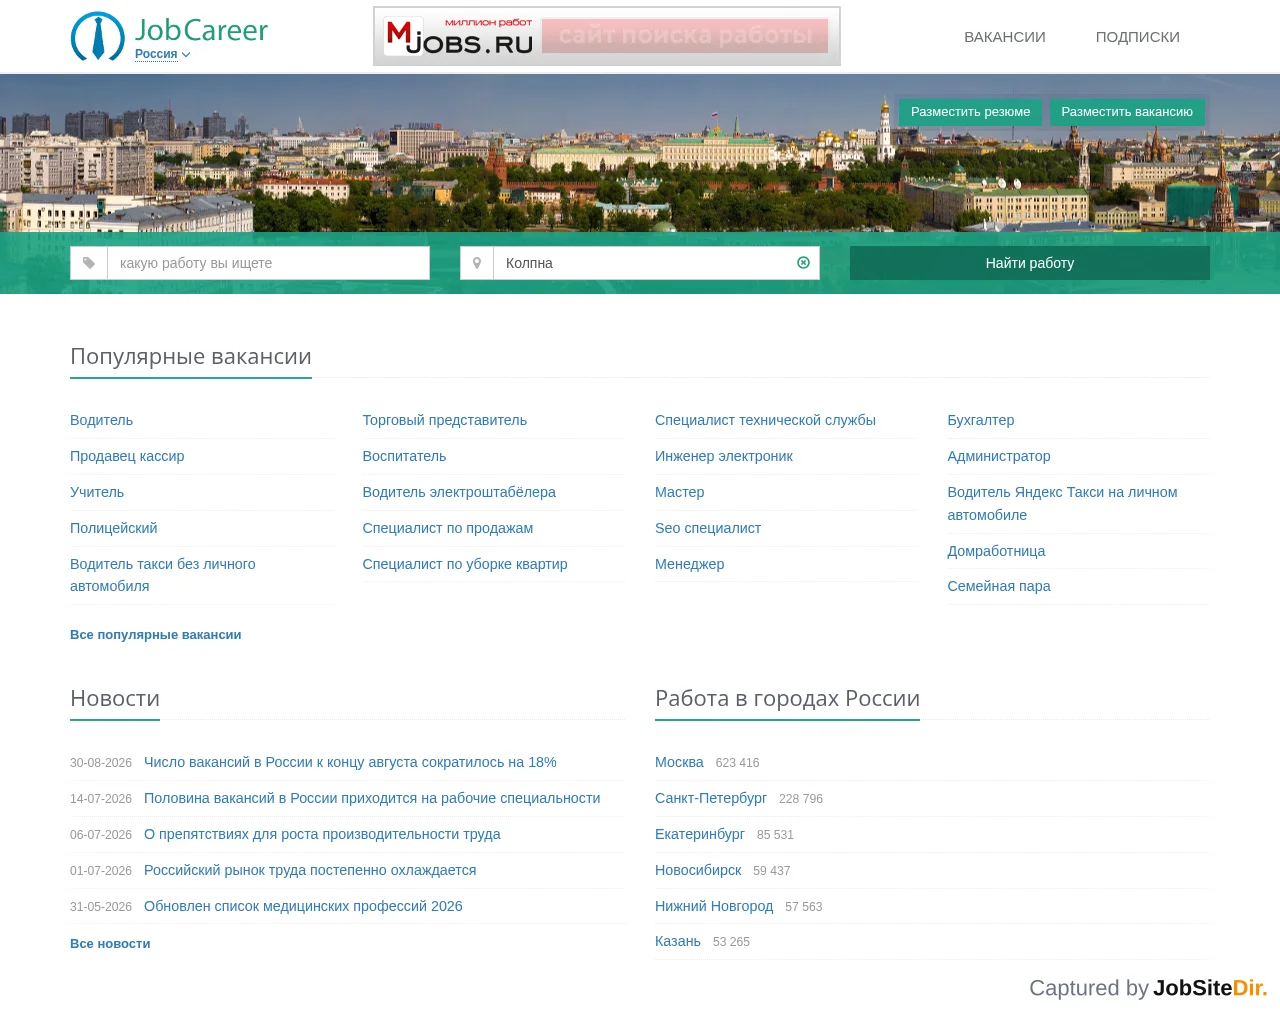Select the Администратор vacancy link

pyautogui.click(x=999, y=456)
